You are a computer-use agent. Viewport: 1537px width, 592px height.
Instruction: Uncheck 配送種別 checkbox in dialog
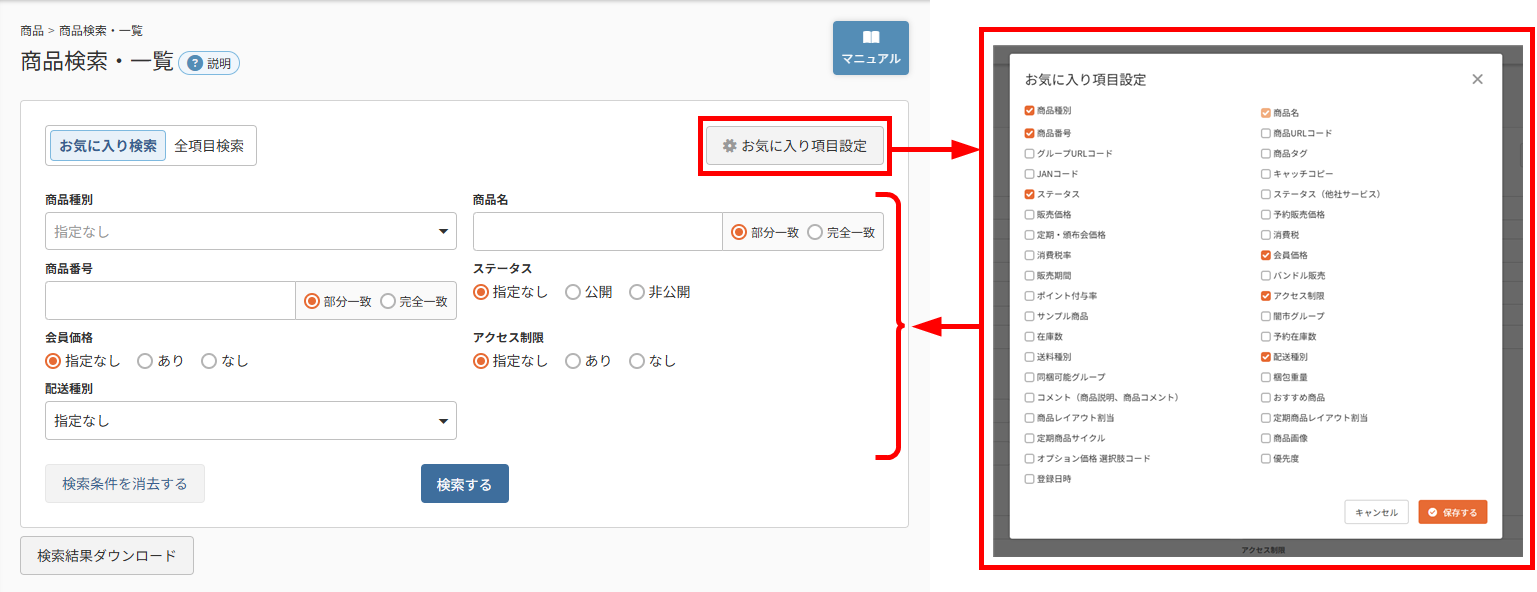coord(1266,357)
